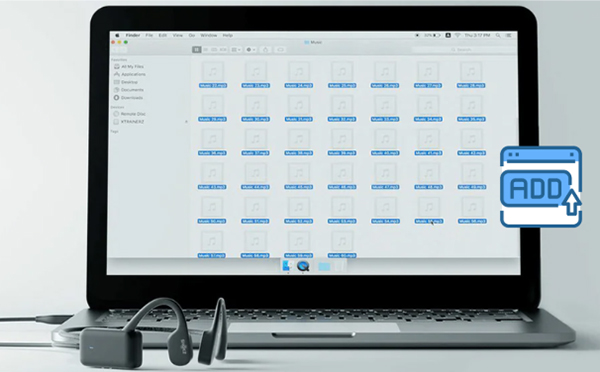Click the Share toolbar button
Viewport: 600px width, 372px height.
(266, 50)
